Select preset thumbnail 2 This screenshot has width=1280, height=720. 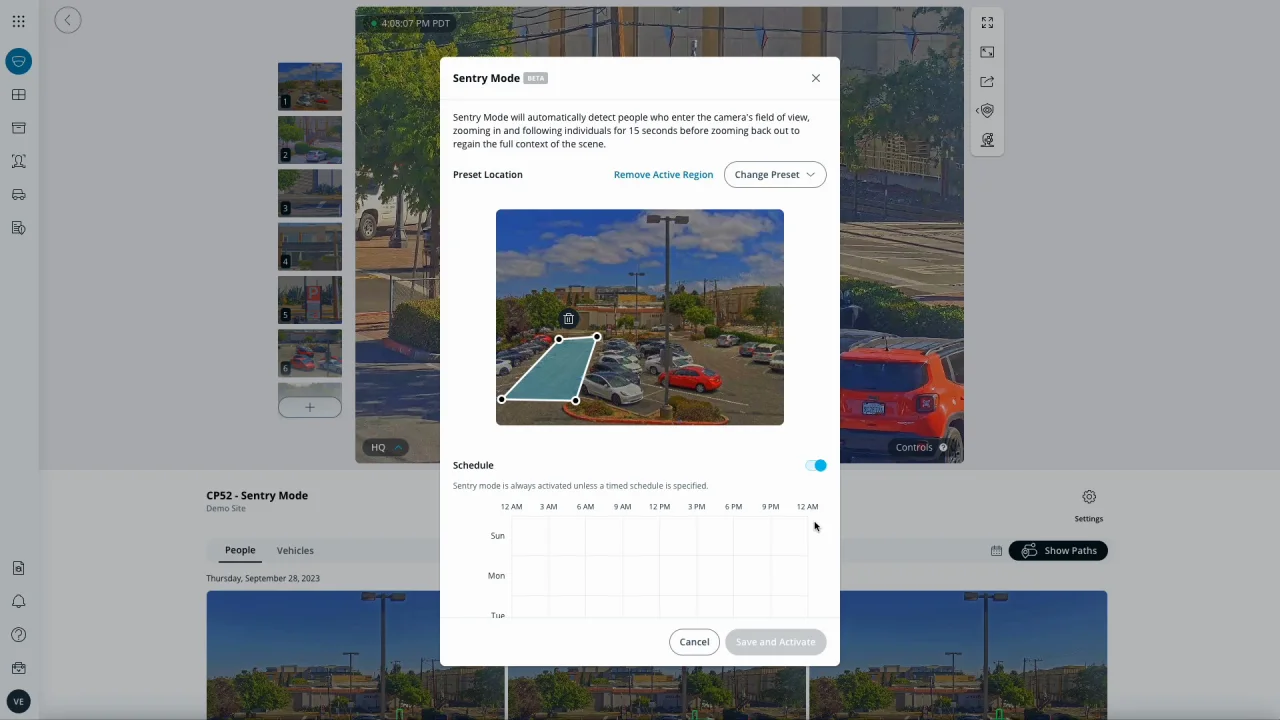click(x=310, y=140)
